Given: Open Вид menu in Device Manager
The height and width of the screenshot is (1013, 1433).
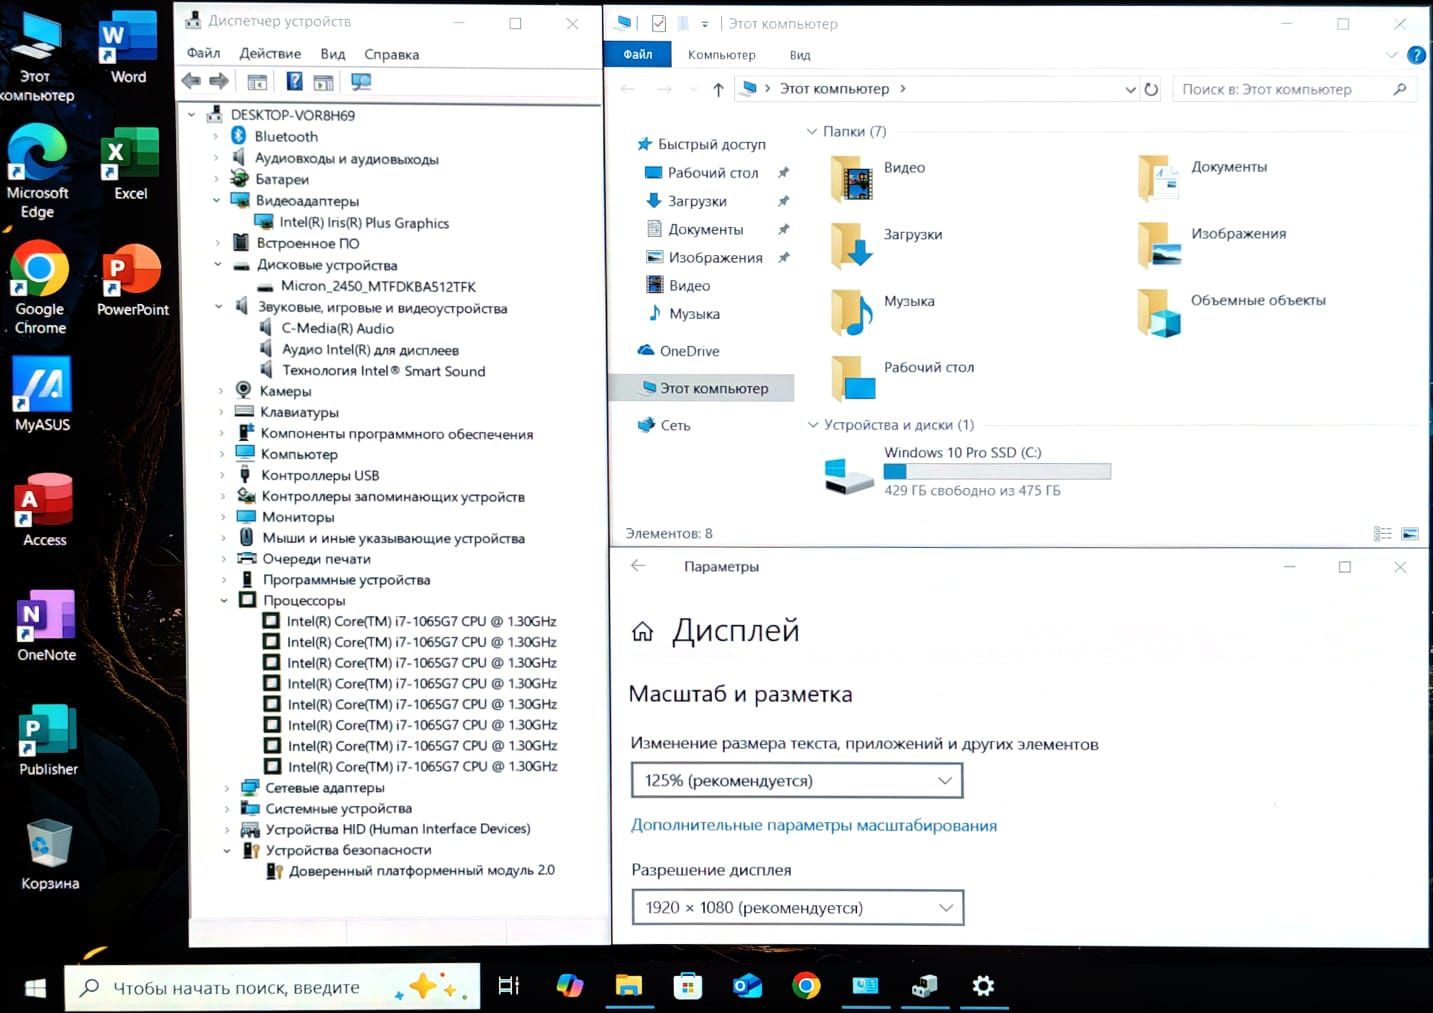Looking at the screenshot, I should point(333,54).
